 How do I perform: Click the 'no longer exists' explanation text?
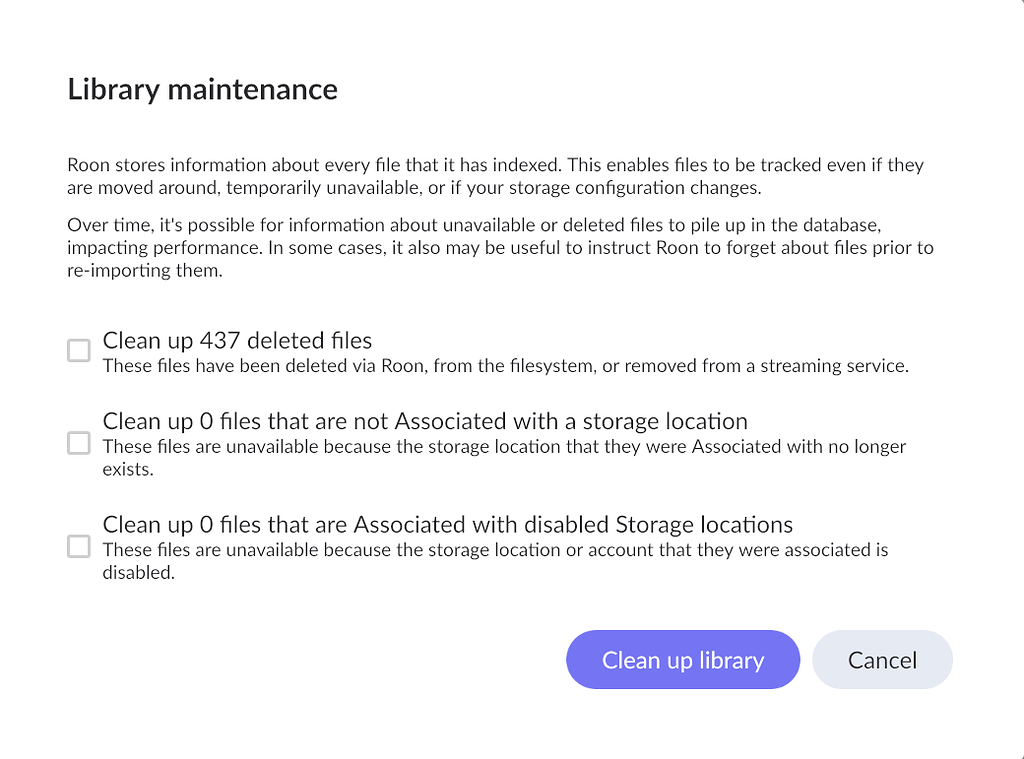(x=504, y=457)
